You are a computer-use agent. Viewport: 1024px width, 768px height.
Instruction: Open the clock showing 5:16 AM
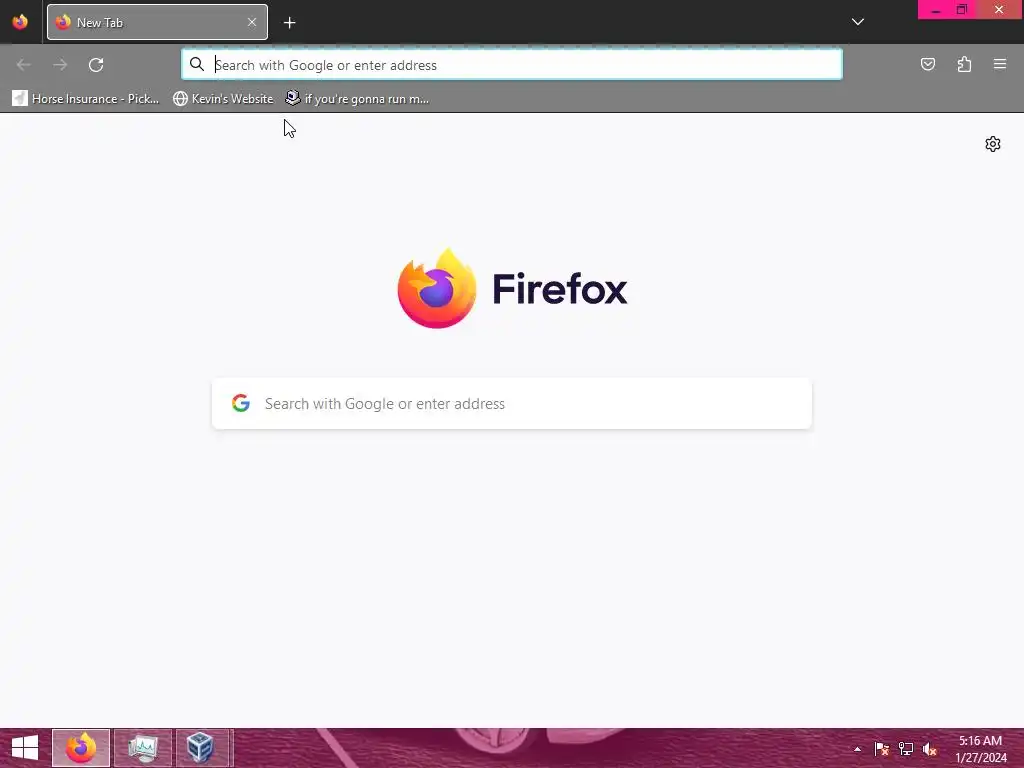coord(981,749)
